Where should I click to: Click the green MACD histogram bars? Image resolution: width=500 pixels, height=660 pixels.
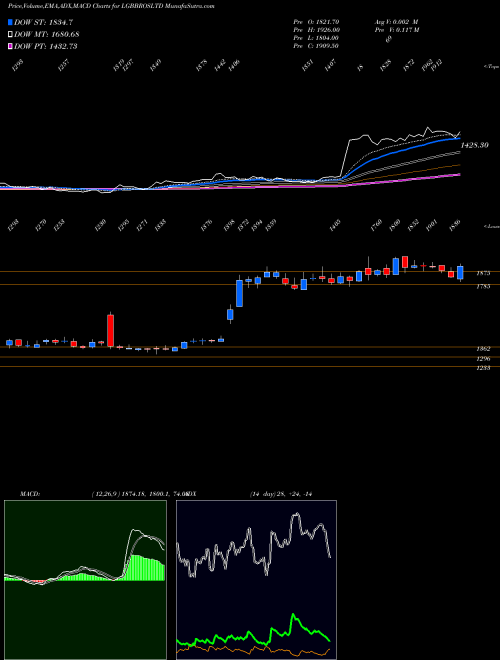pos(143,568)
